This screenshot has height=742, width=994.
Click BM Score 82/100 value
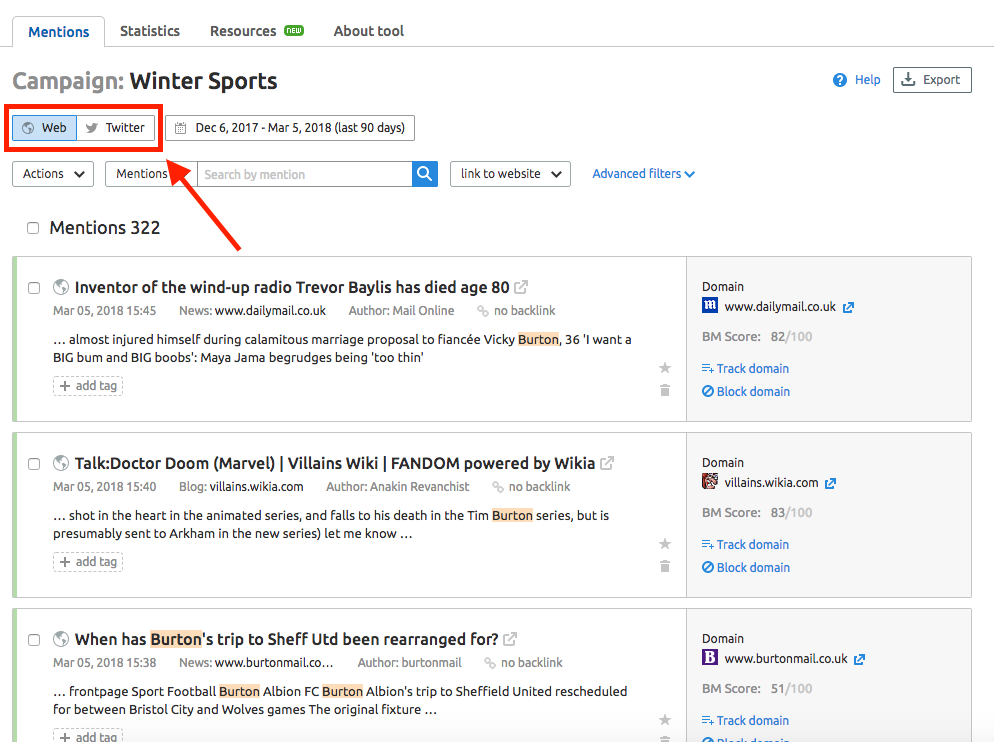791,337
